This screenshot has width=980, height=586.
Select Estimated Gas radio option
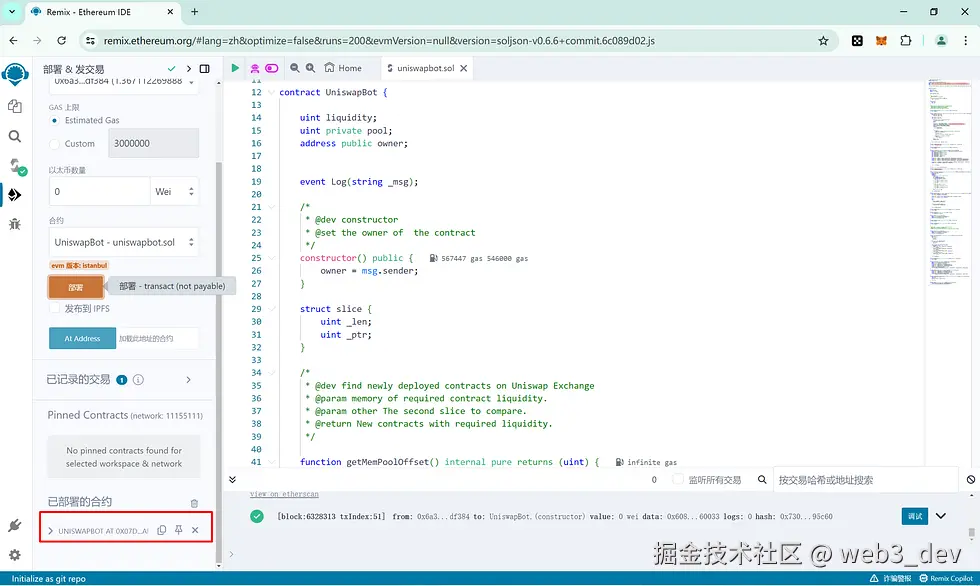[x=54, y=121]
